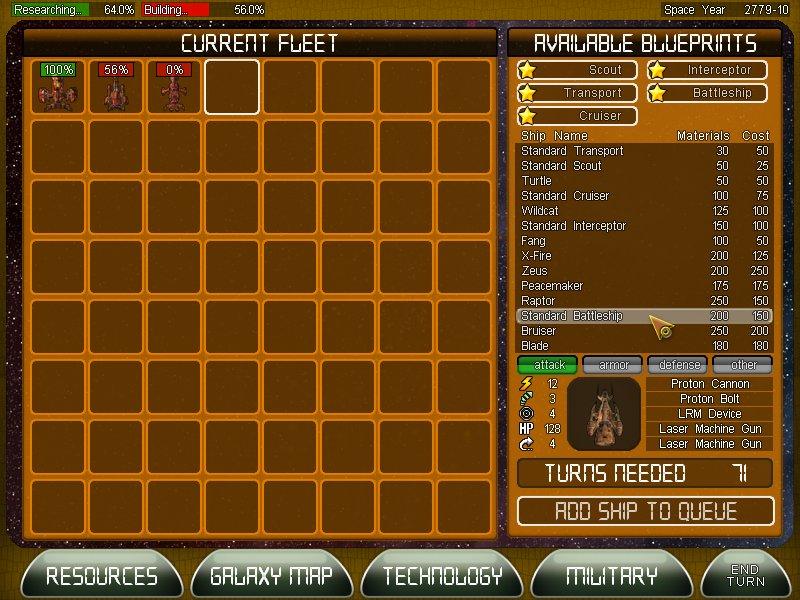Click the target-shaped stat icon
The image size is (800, 600).
tap(527, 414)
